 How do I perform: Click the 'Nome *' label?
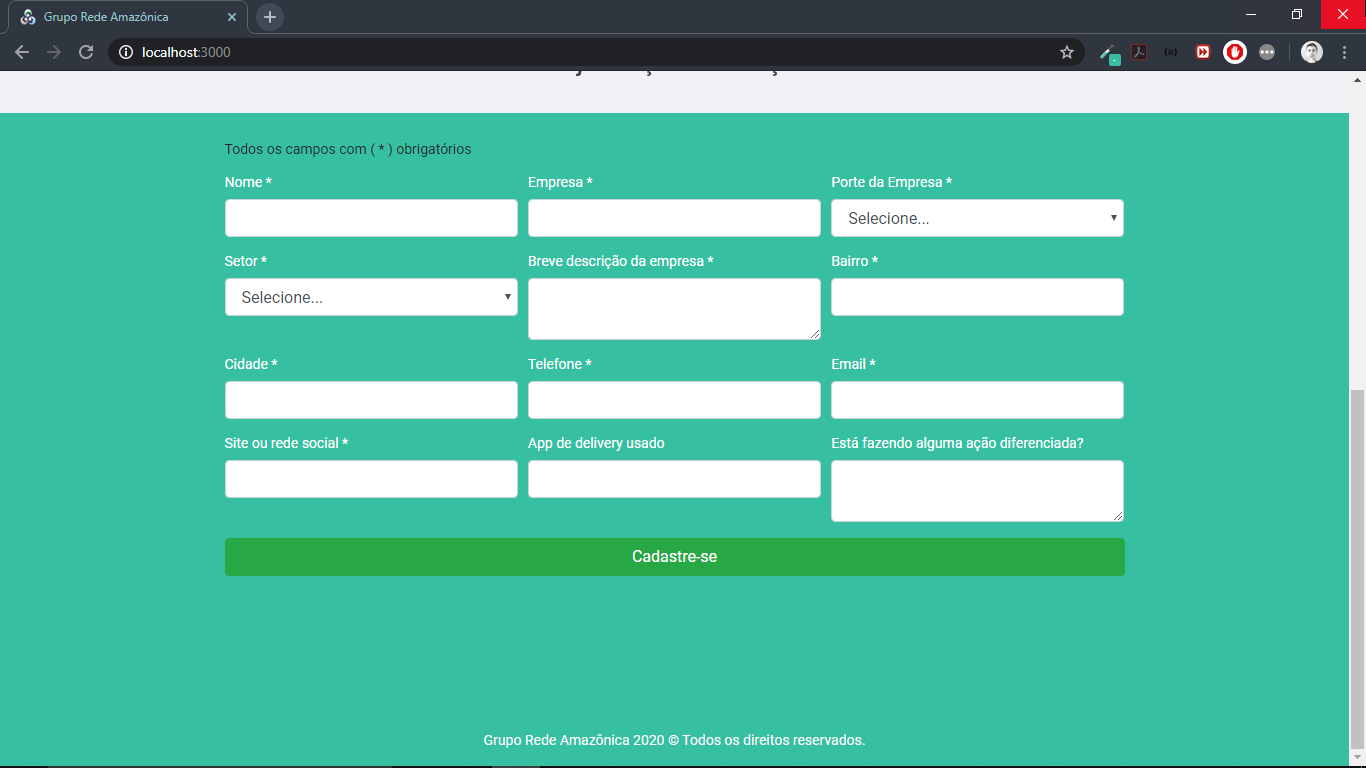point(248,182)
